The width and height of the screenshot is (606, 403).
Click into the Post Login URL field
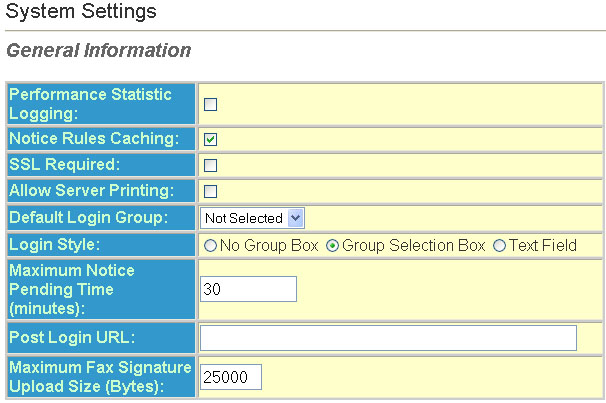[x=388, y=338]
